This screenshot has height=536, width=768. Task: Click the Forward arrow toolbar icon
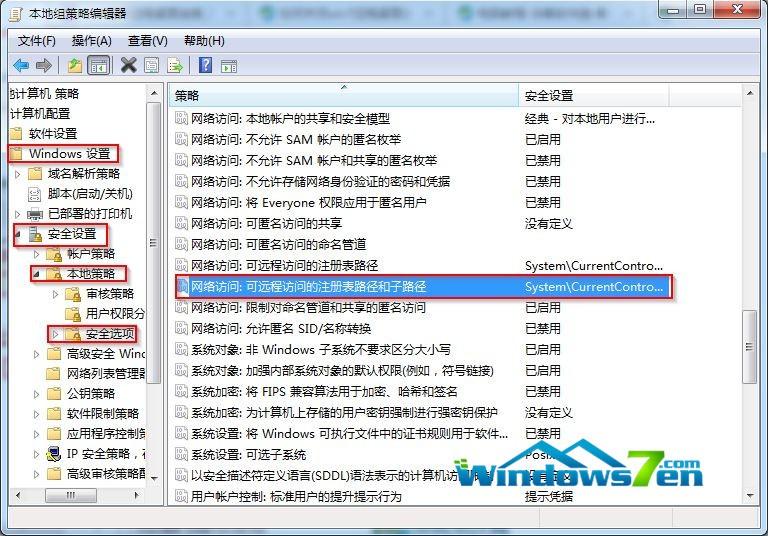(x=44, y=65)
